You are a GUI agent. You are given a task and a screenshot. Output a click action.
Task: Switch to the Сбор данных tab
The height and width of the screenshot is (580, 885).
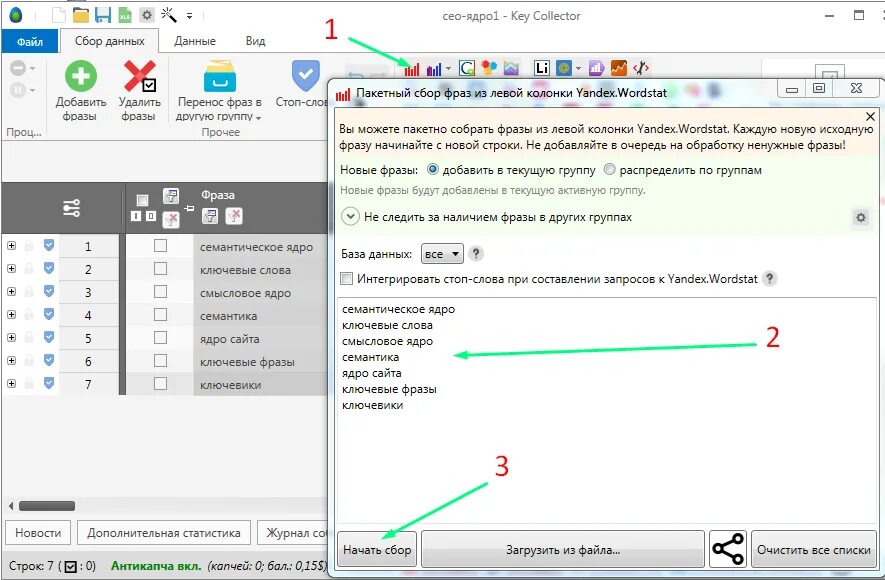point(109,41)
